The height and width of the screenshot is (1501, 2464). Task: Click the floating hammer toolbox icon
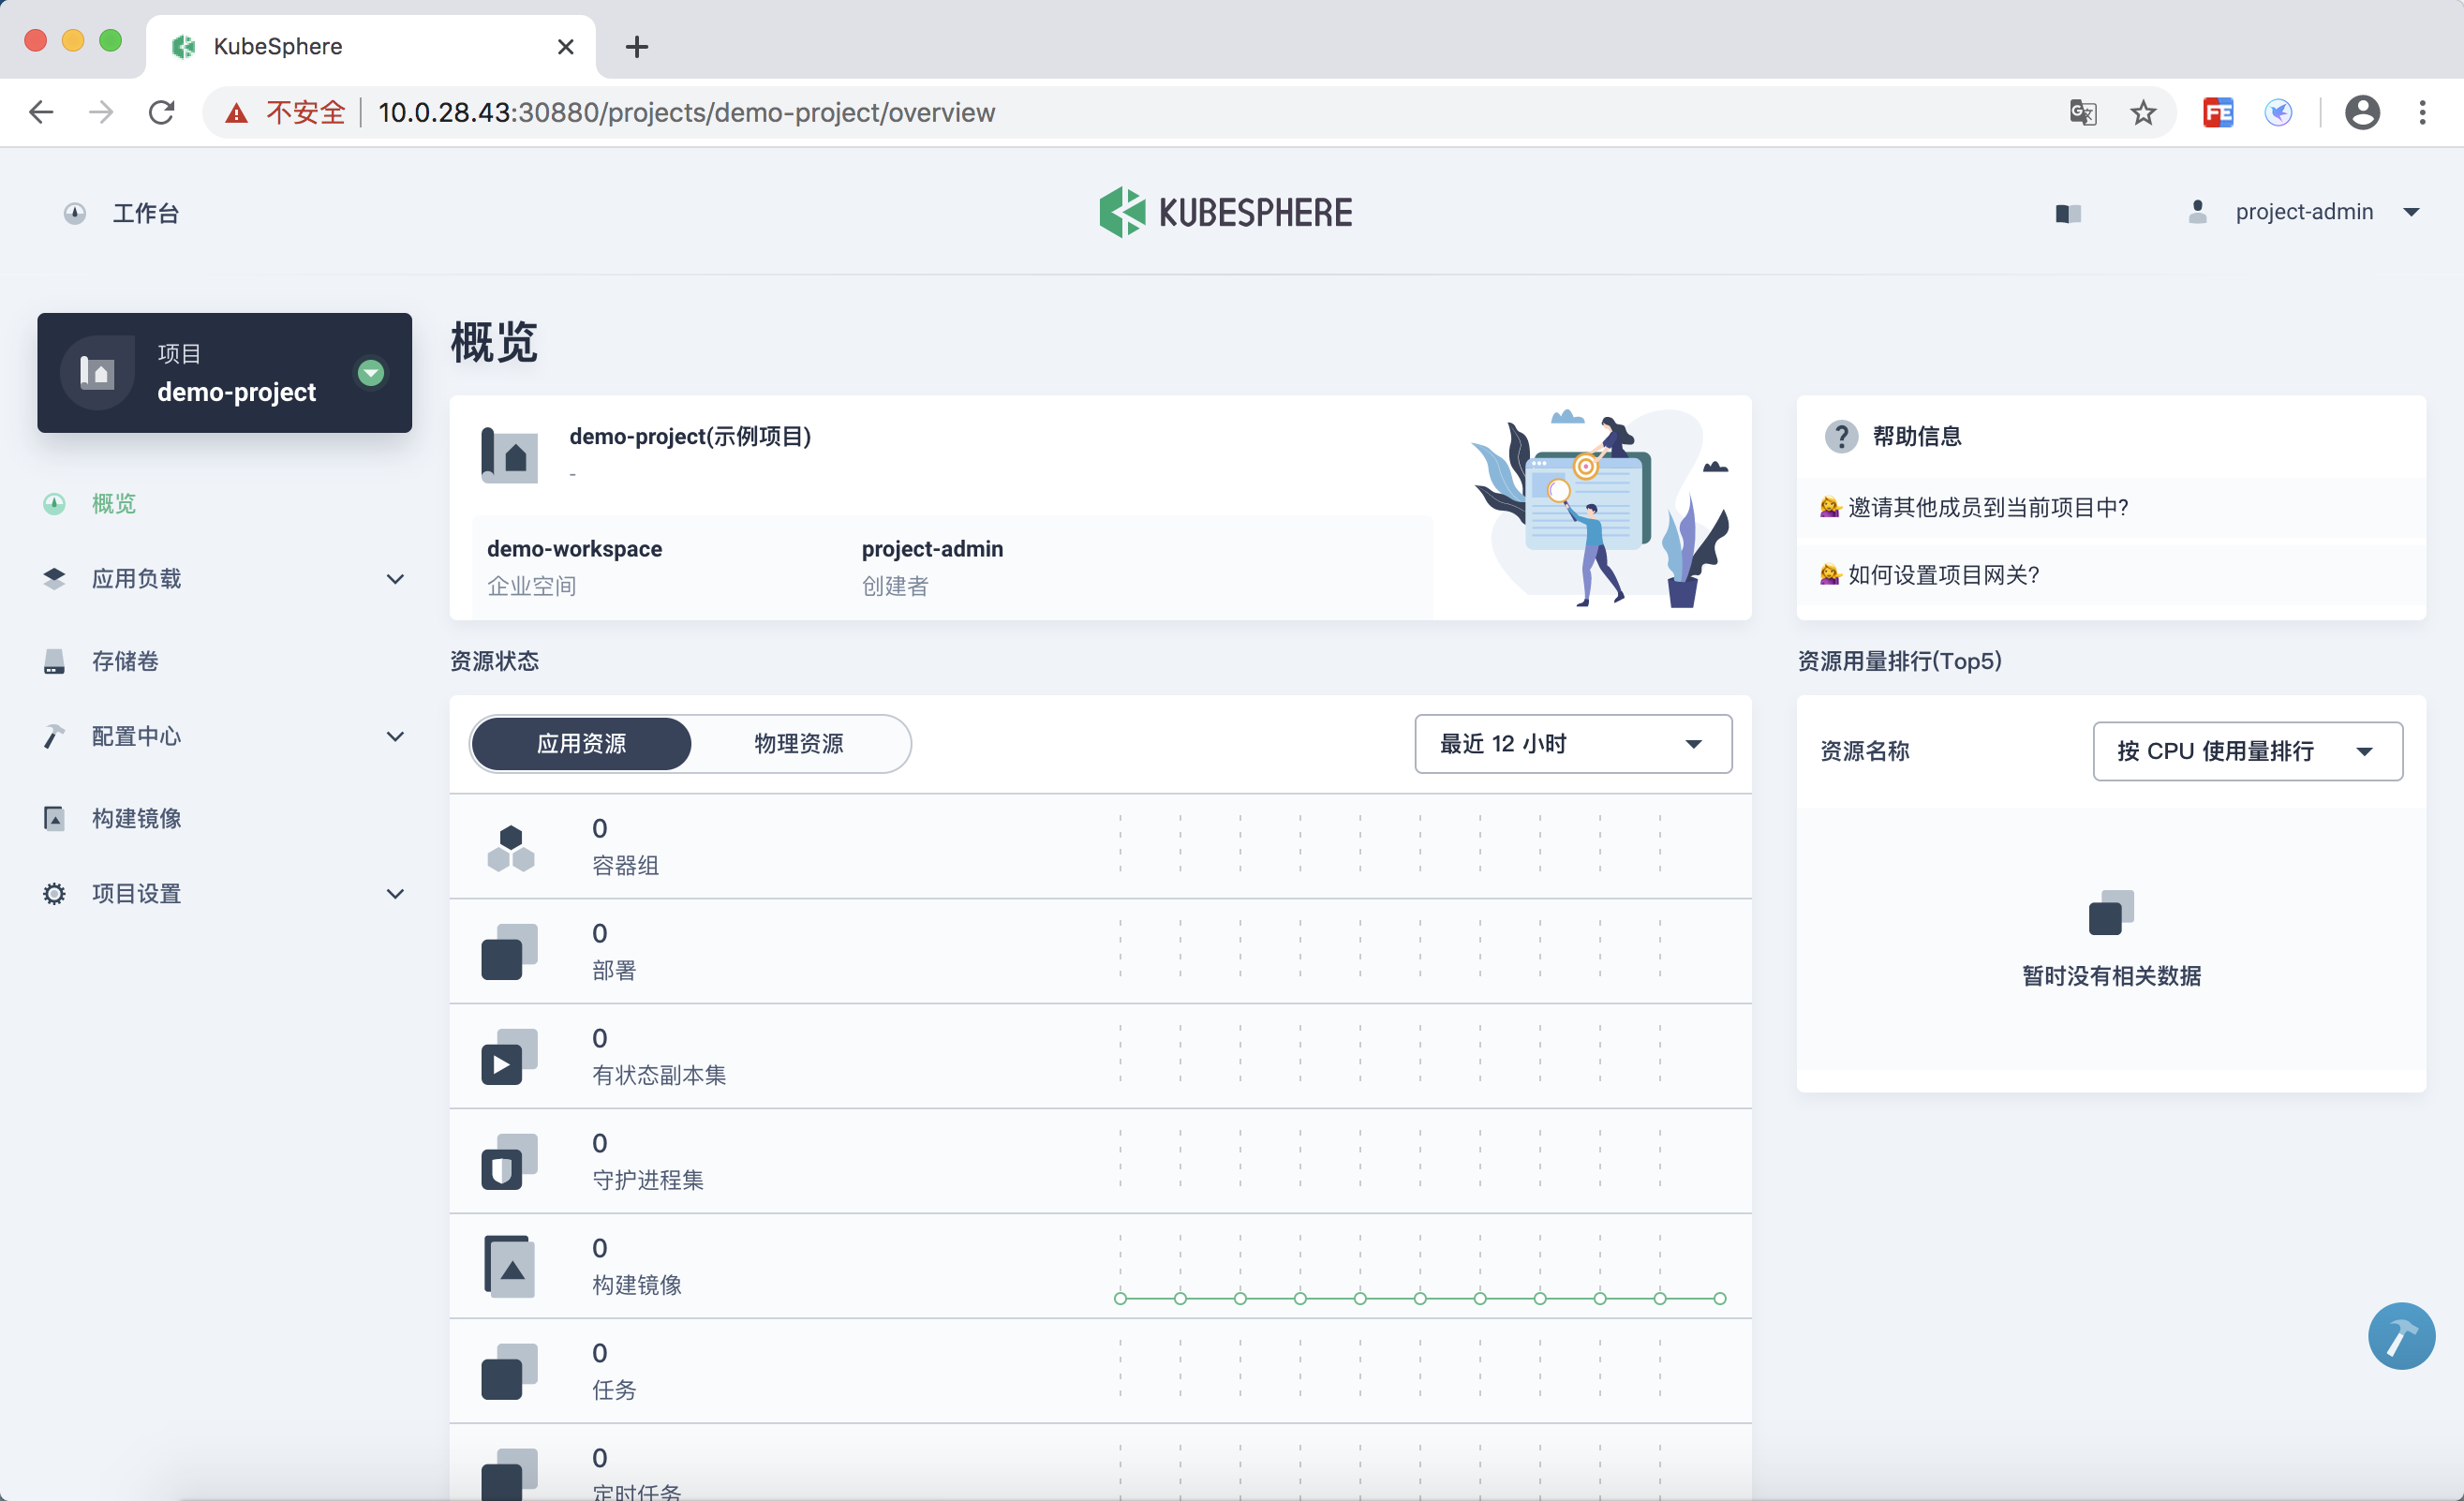(x=2400, y=1335)
